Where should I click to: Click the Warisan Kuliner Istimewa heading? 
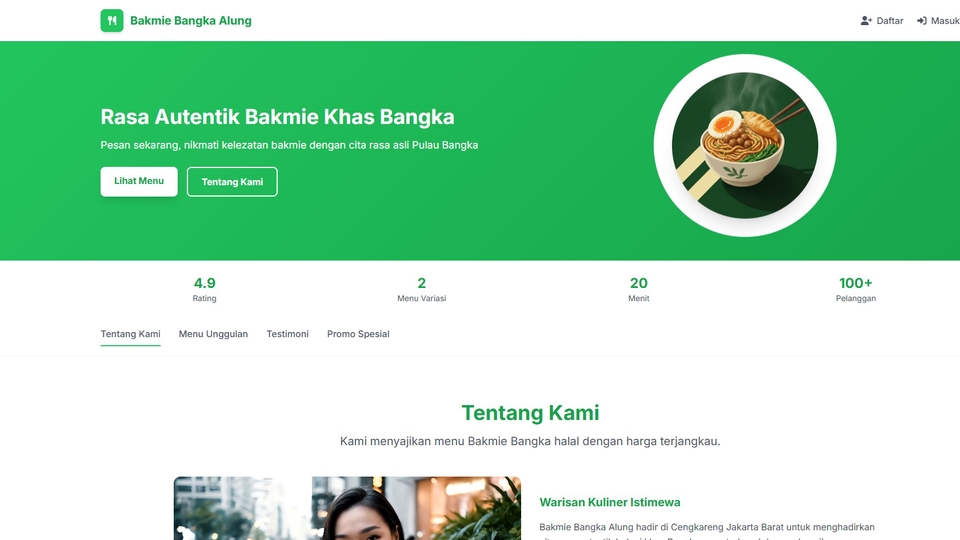point(610,503)
